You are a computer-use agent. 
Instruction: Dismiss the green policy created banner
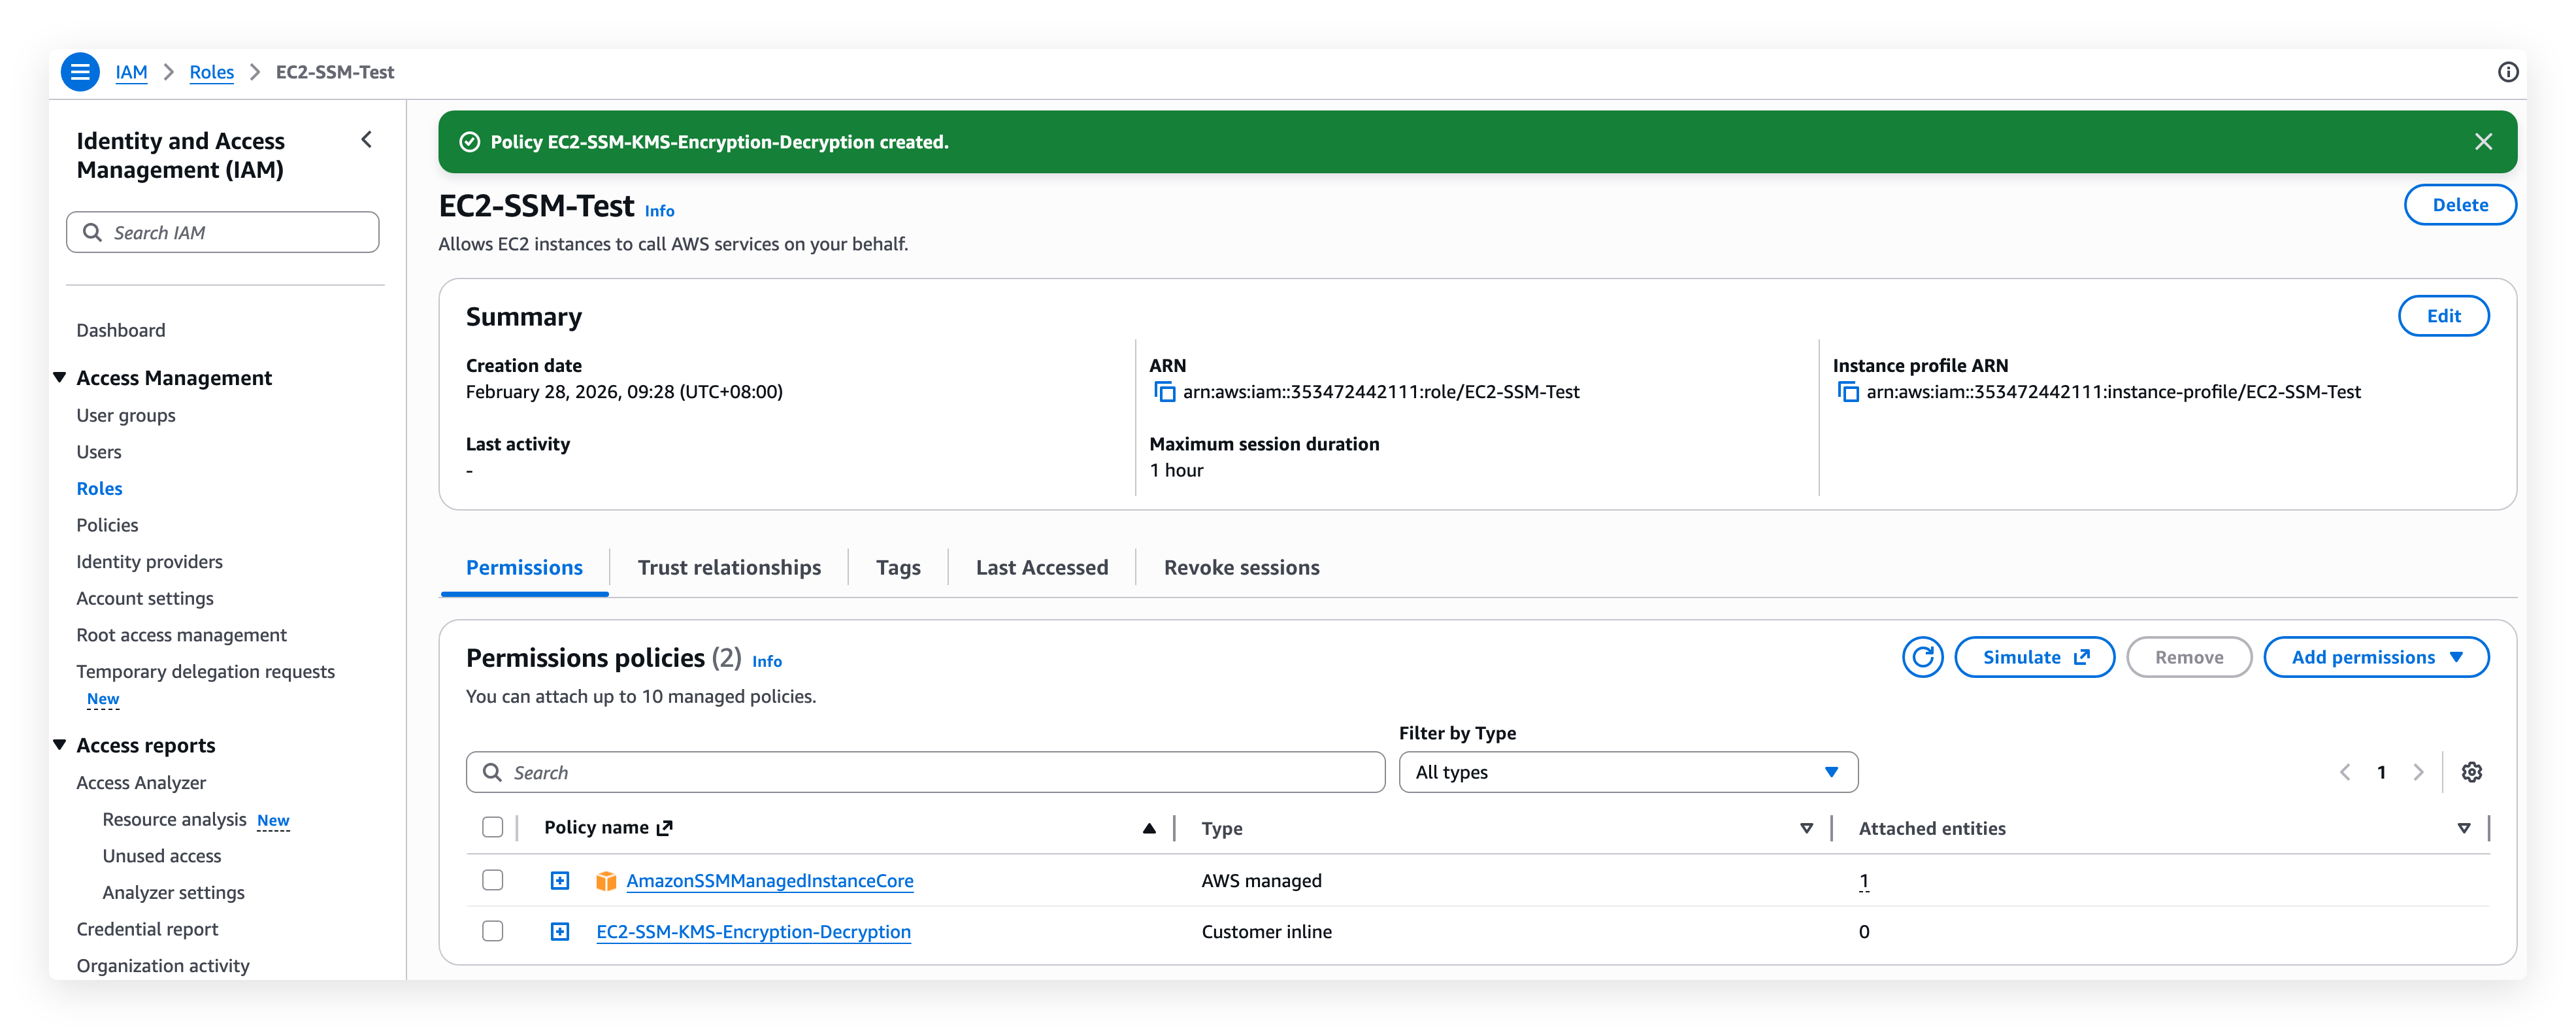pyautogui.click(x=2483, y=142)
